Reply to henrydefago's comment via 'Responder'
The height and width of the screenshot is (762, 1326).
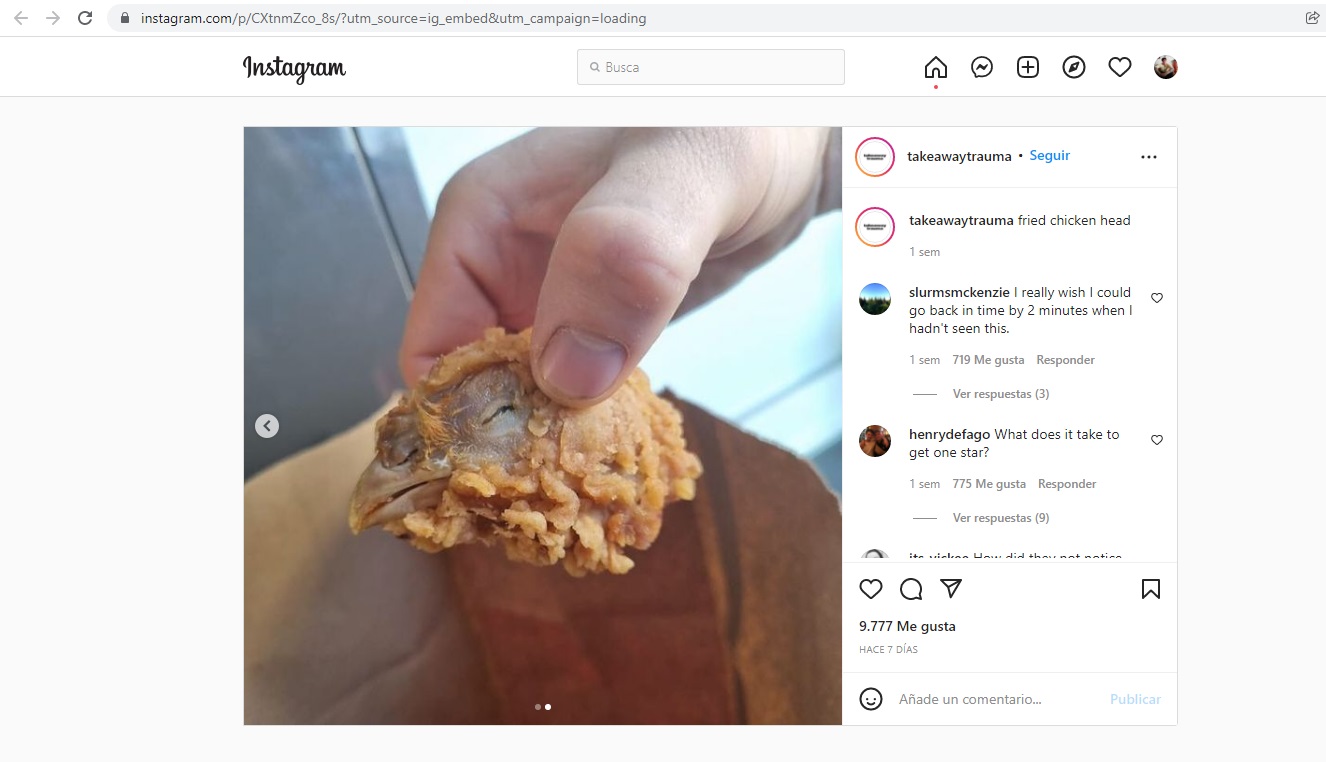[1067, 484]
